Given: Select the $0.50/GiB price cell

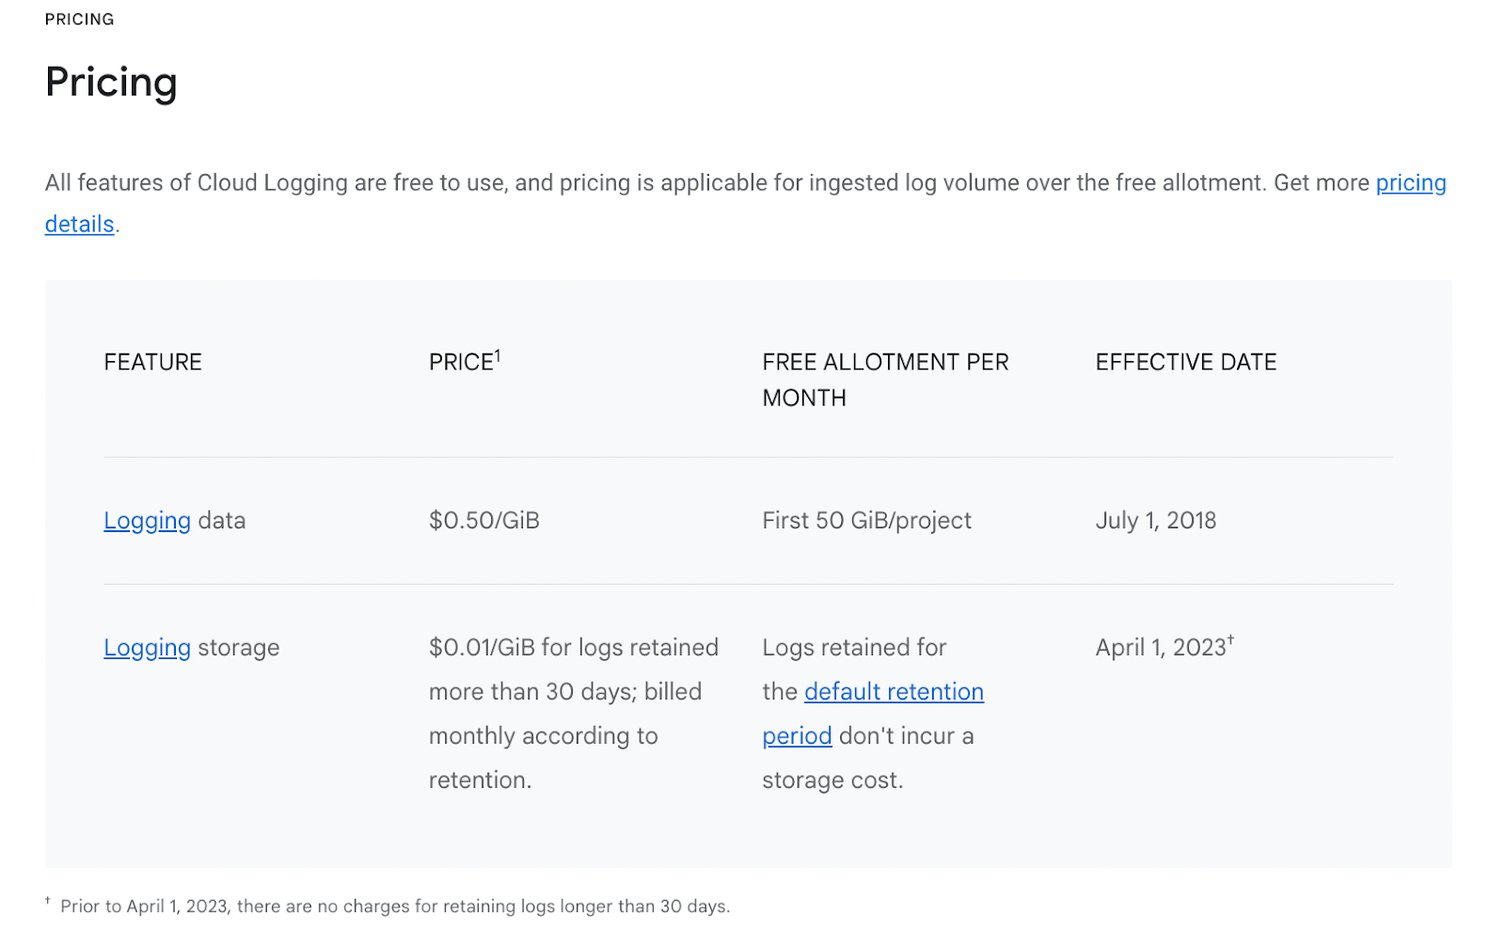Looking at the screenshot, I should (x=483, y=520).
